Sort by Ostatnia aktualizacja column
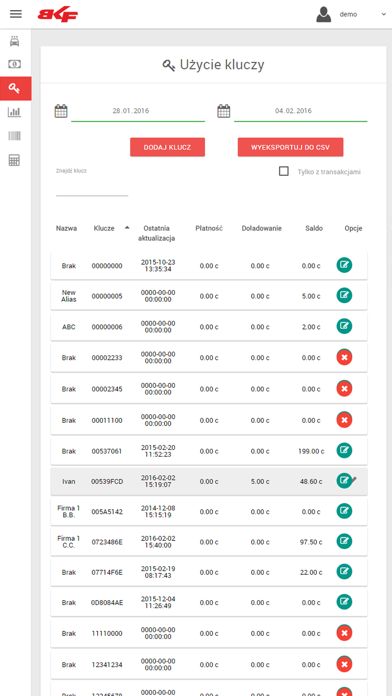 point(156,233)
